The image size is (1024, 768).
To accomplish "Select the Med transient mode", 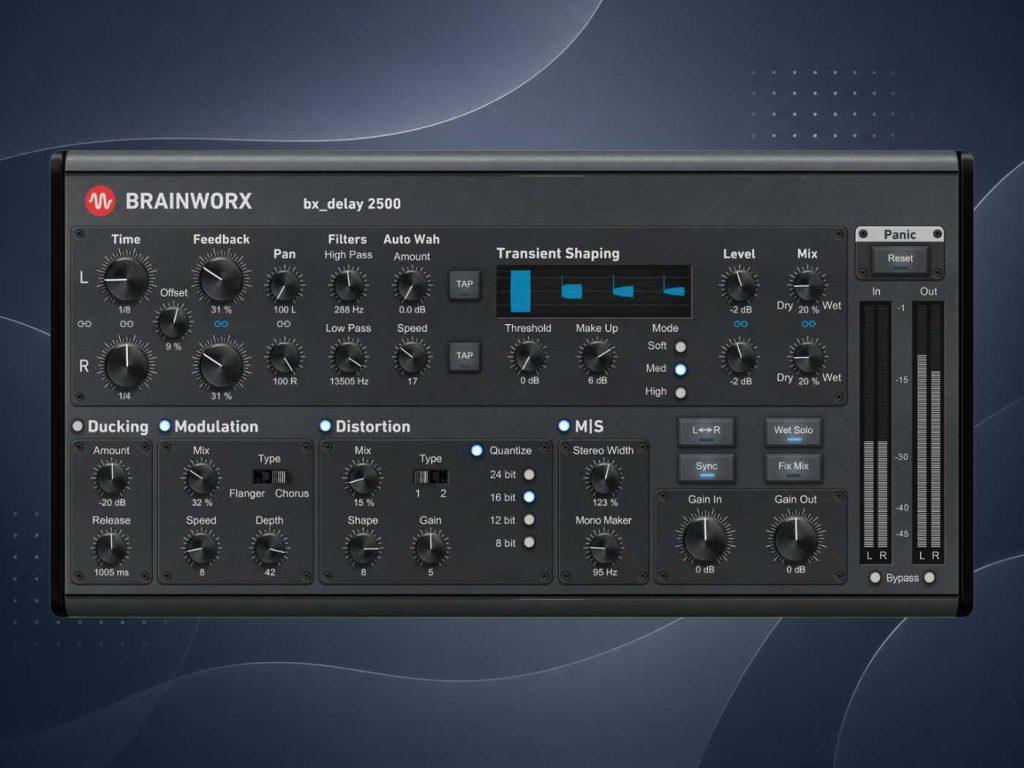I will [x=680, y=370].
